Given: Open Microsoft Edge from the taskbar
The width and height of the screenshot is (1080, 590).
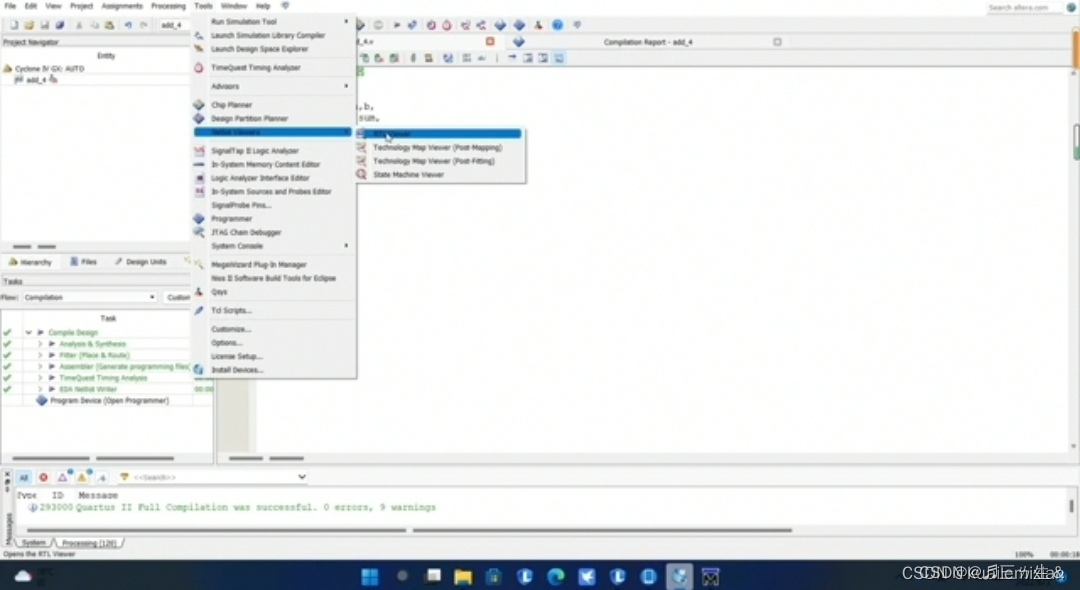Looking at the screenshot, I should (x=556, y=576).
